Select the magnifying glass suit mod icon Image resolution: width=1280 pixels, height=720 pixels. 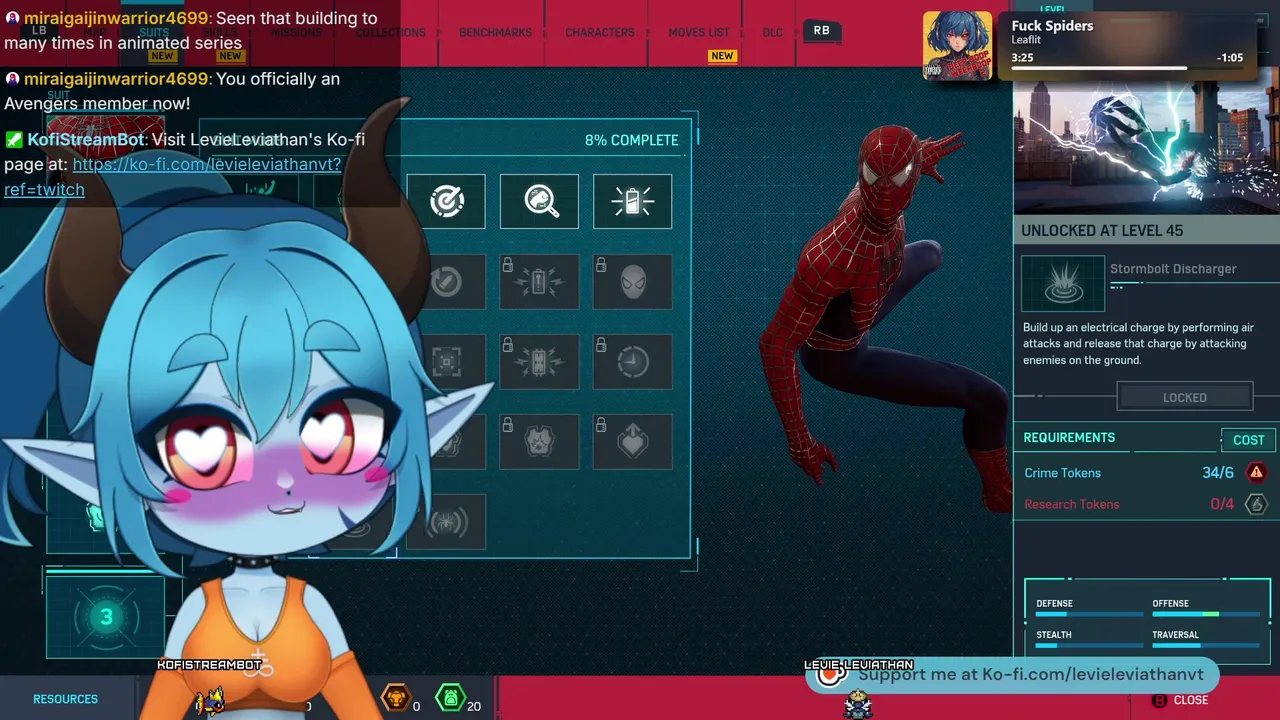[x=539, y=201]
